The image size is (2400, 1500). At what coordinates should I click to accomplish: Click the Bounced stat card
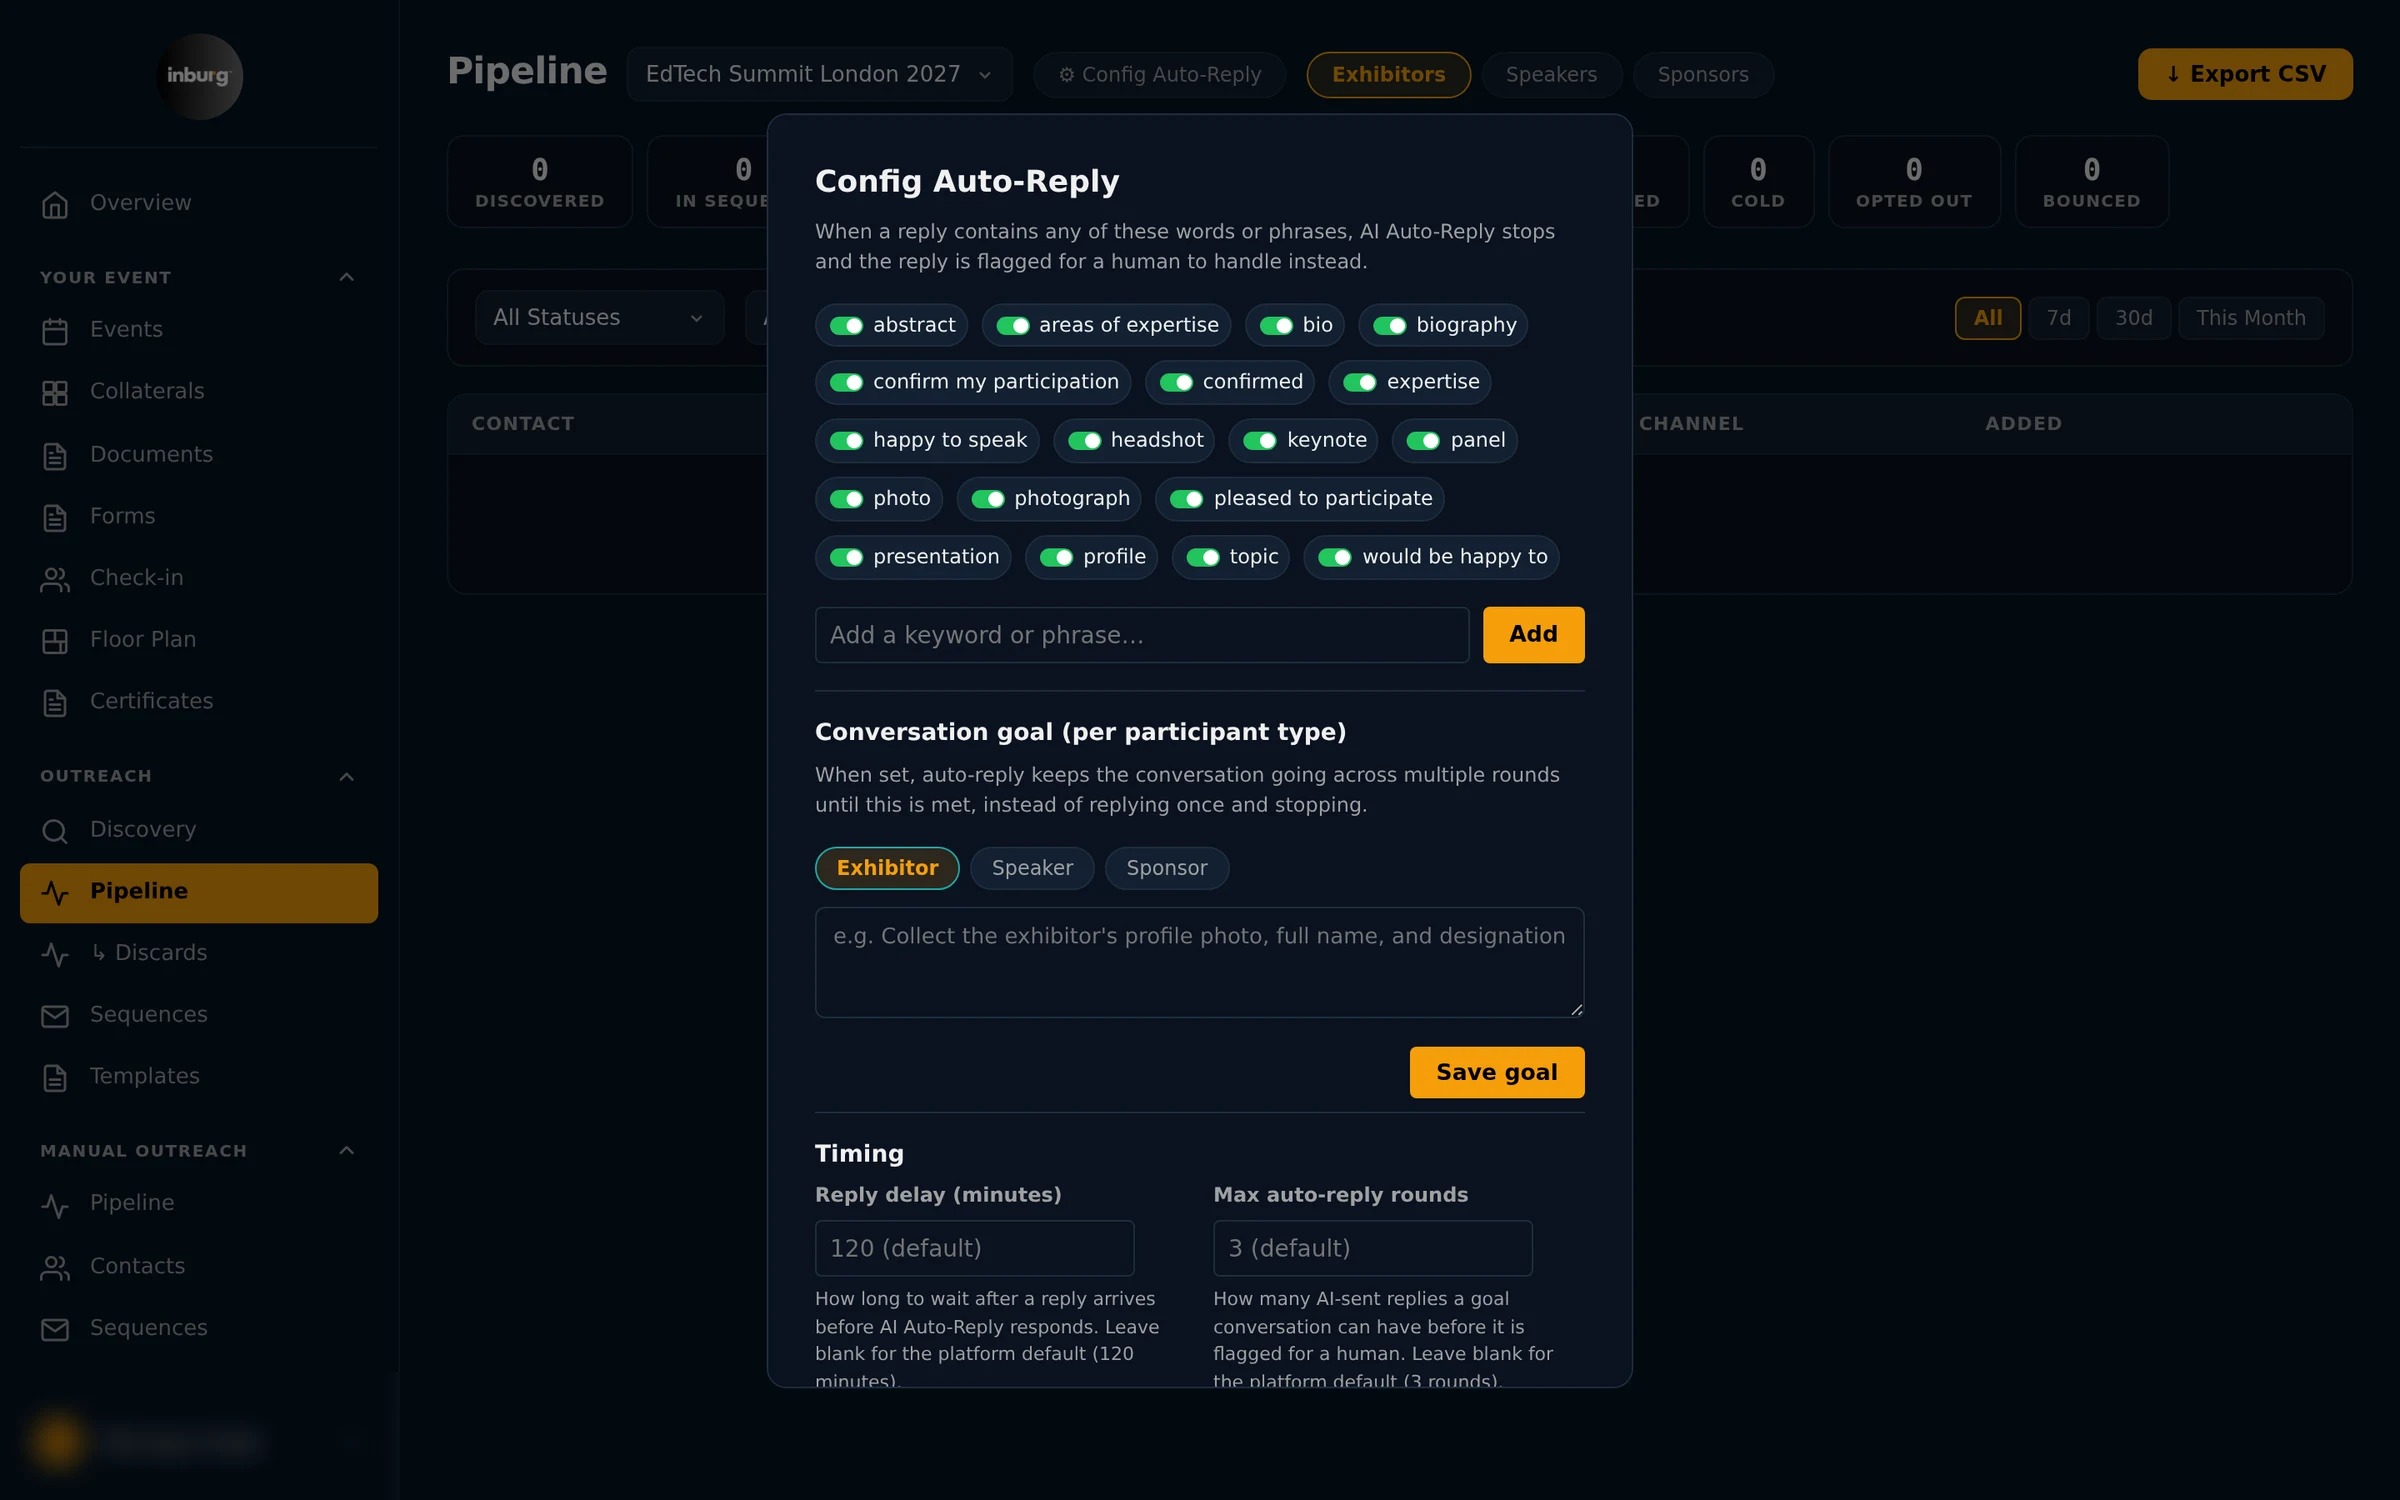click(x=2091, y=182)
